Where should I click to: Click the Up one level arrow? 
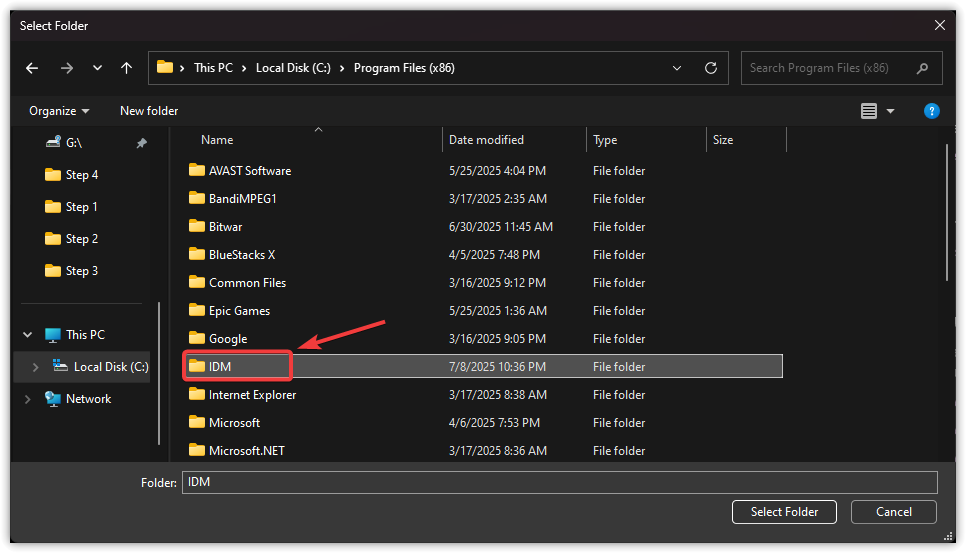(x=126, y=68)
